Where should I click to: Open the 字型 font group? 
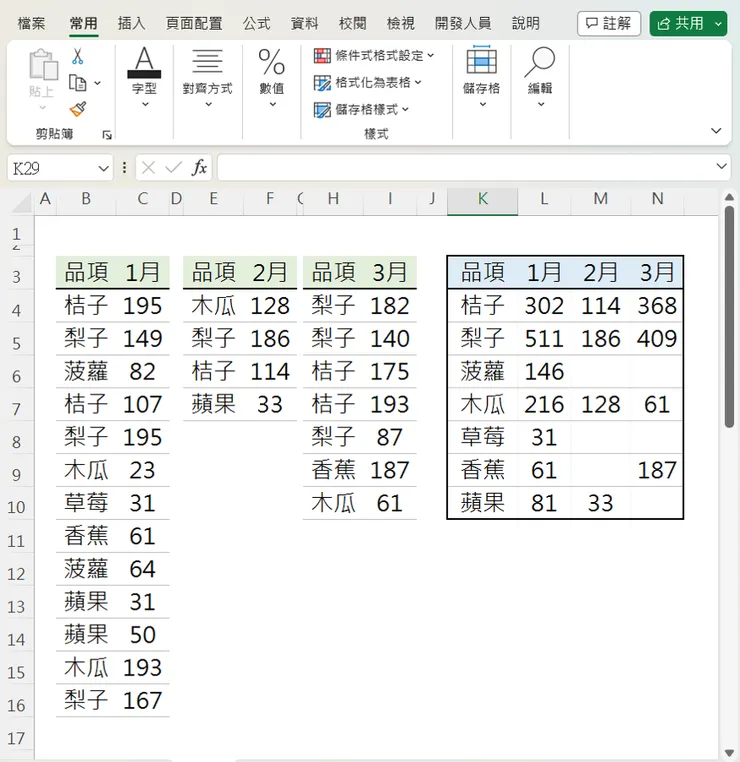[144, 77]
